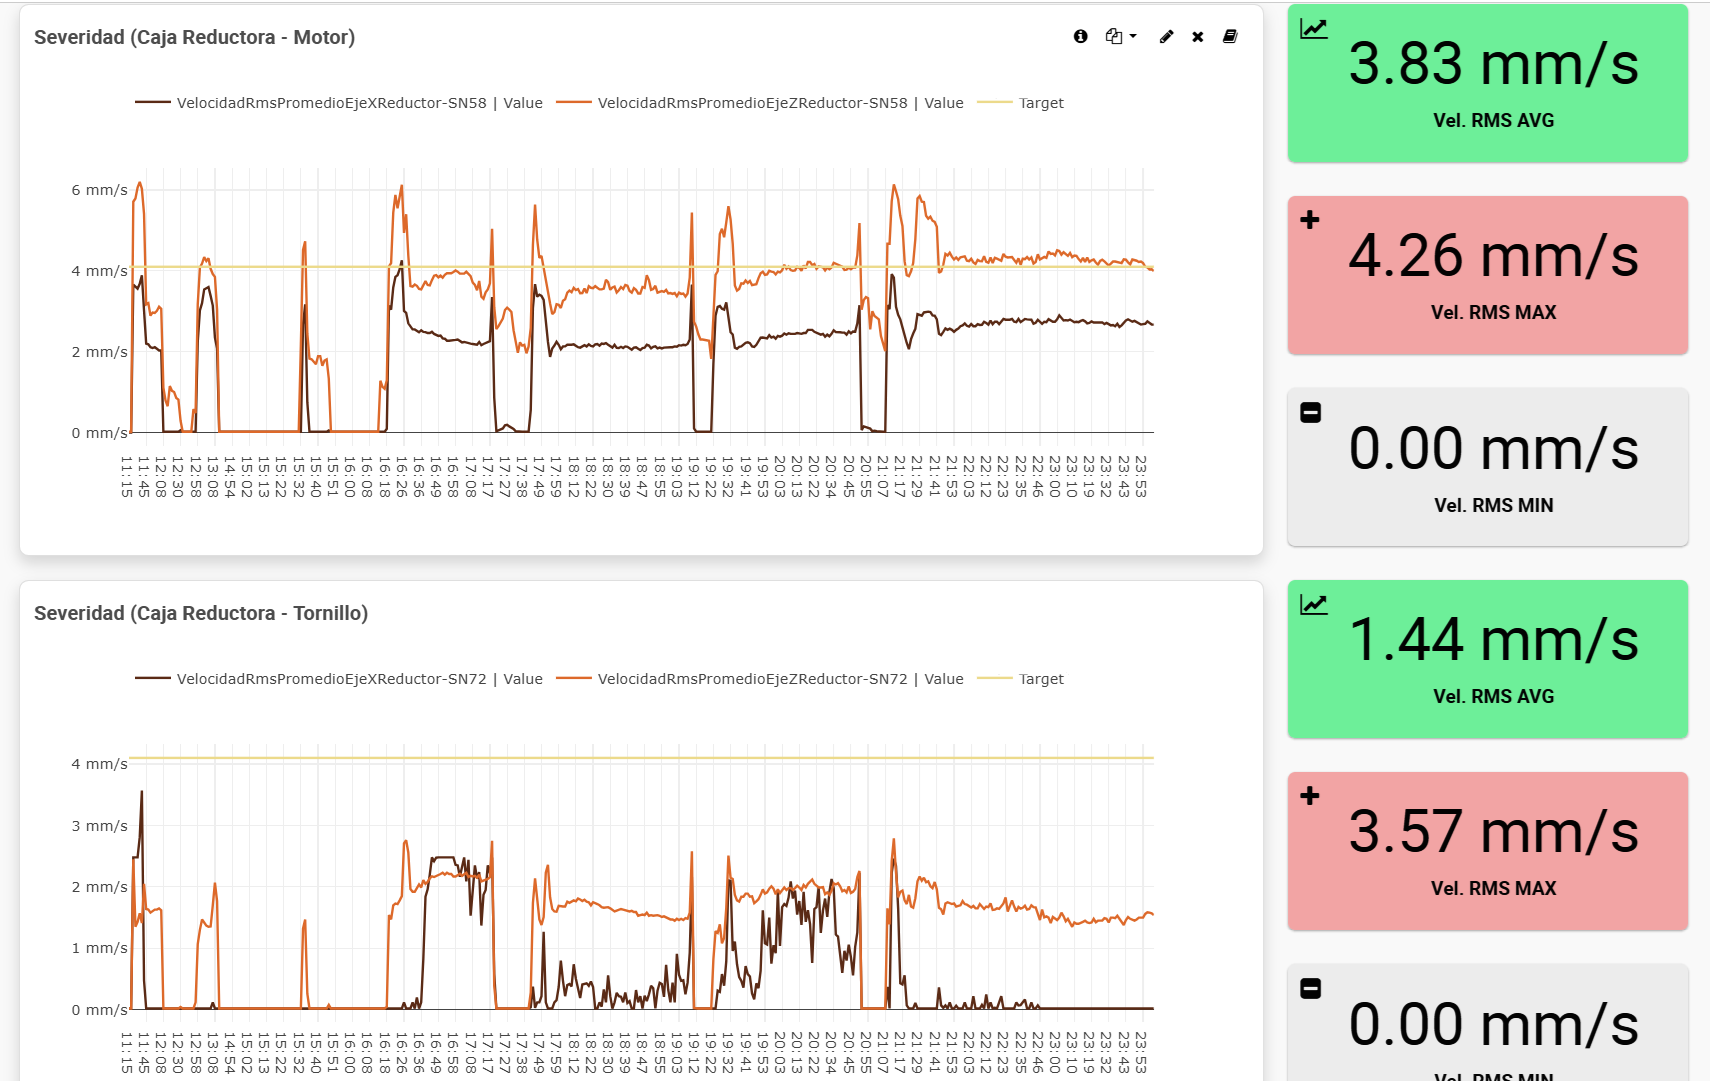The width and height of the screenshot is (1710, 1081).
Task: Click the 3 mm/s axis label in the Tornillo chart
Action: [99, 826]
